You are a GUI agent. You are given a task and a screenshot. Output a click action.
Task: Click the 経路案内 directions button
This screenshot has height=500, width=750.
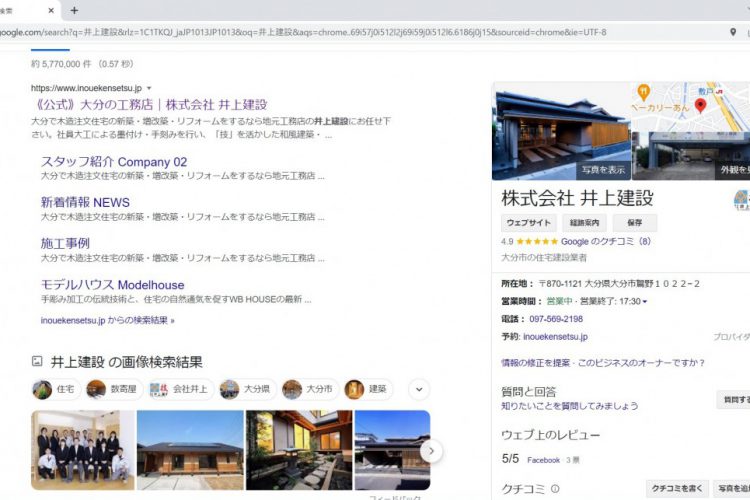584,222
